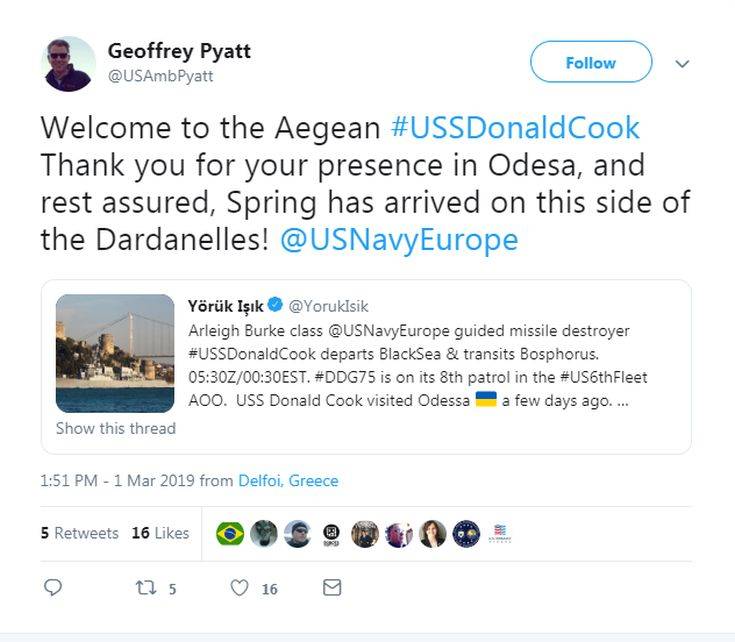Open the #USSDonaldCook hashtag link
Image resolution: width=735 pixels, height=642 pixels.
pyautogui.click(x=515, y=128)
